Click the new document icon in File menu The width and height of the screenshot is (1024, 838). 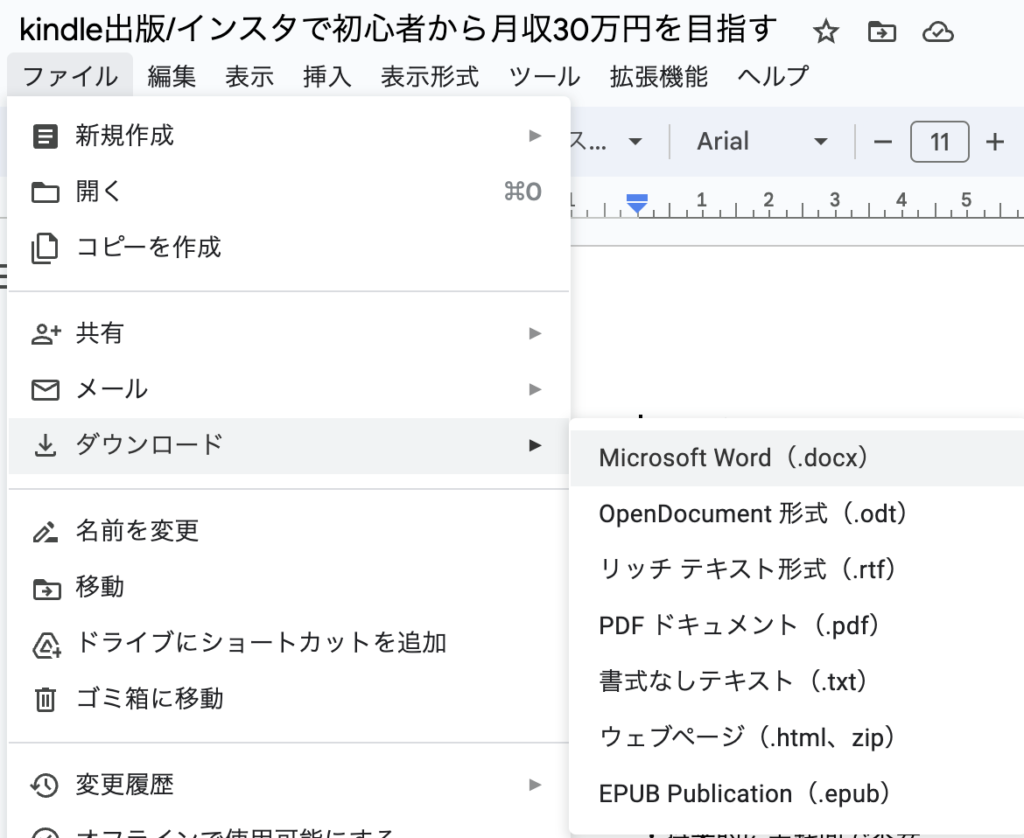45,136
